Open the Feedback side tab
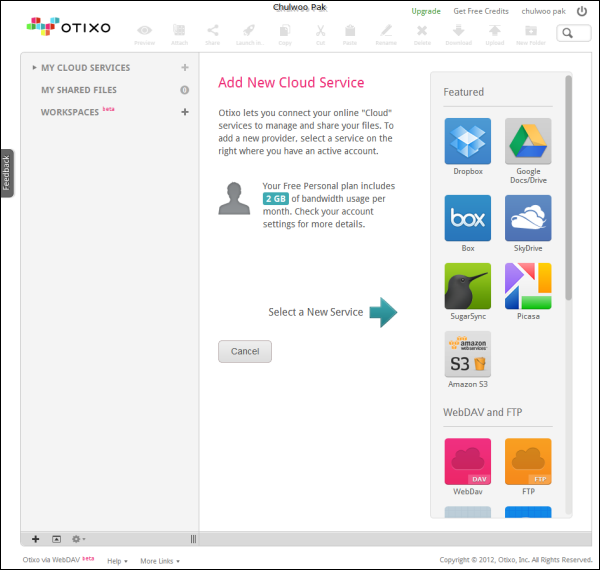Viewport: 600px width, 570px height. [x=7, y=173]
